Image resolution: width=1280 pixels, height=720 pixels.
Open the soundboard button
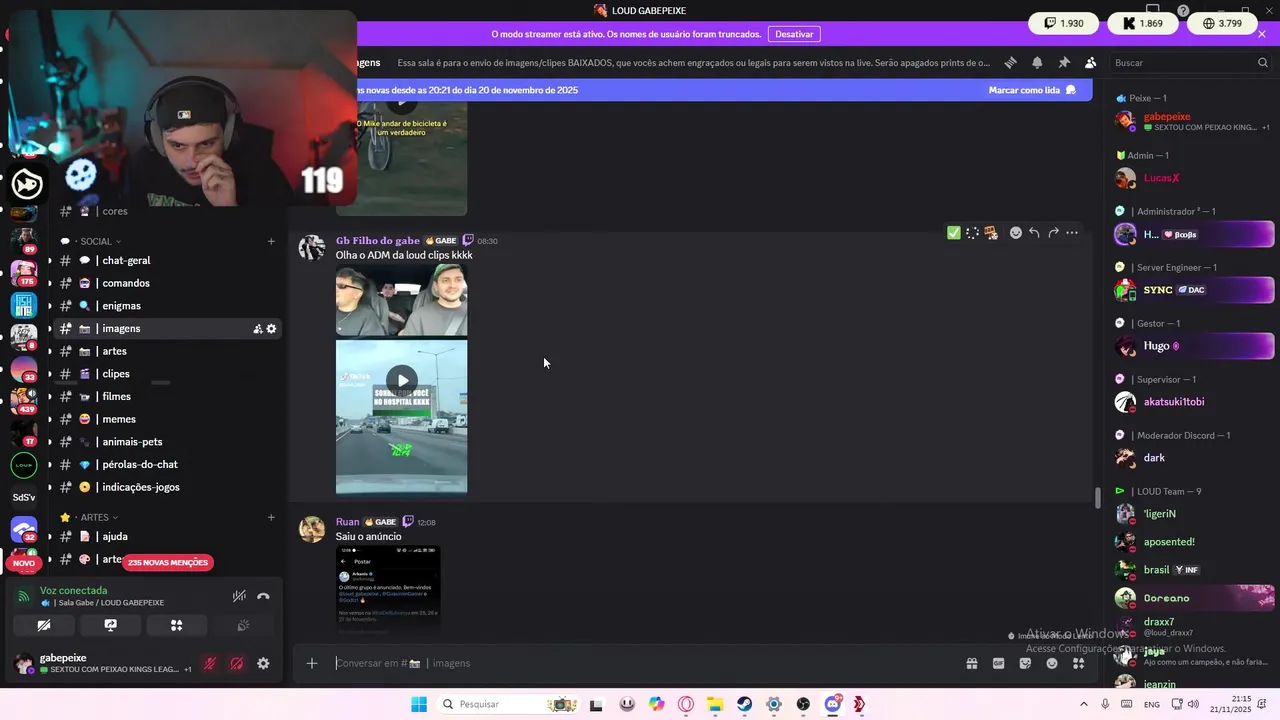[242, 625]
